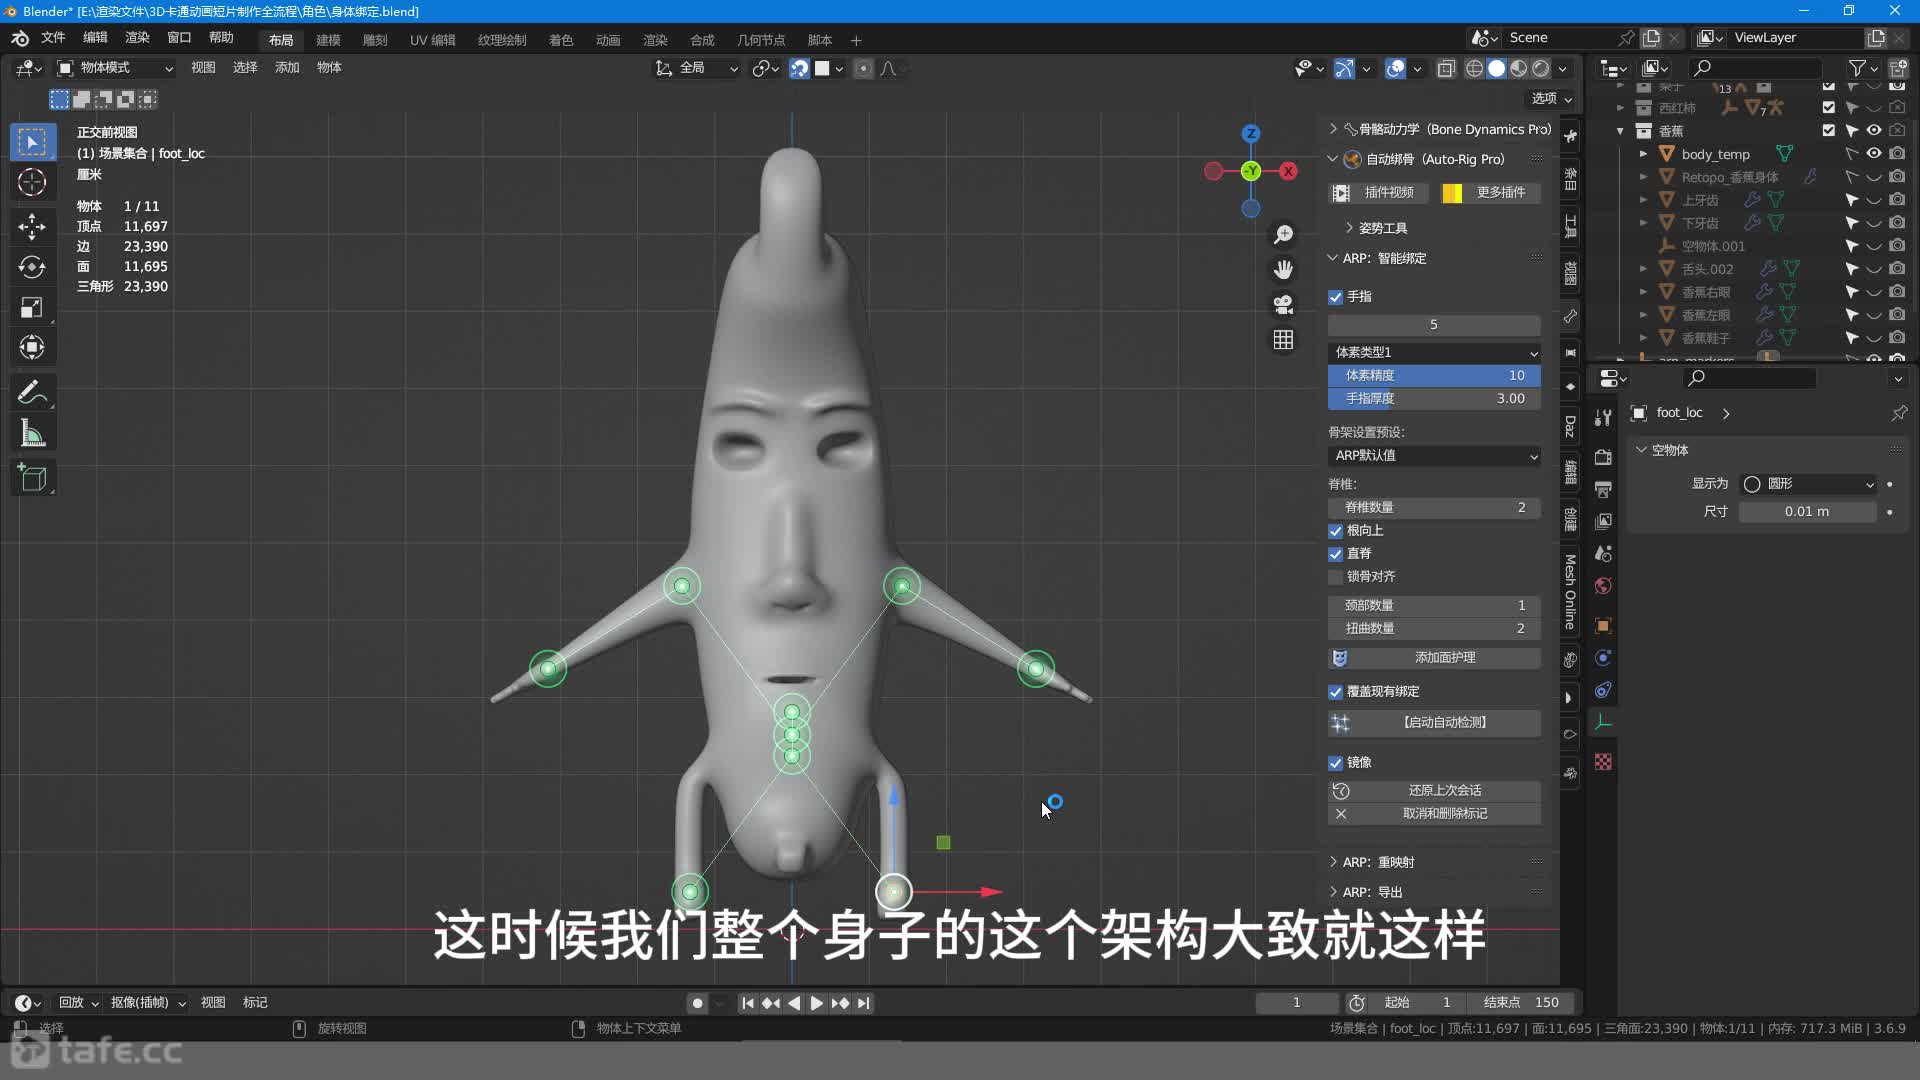Open the 全局 orientation dropdown

tap(697, 68)
